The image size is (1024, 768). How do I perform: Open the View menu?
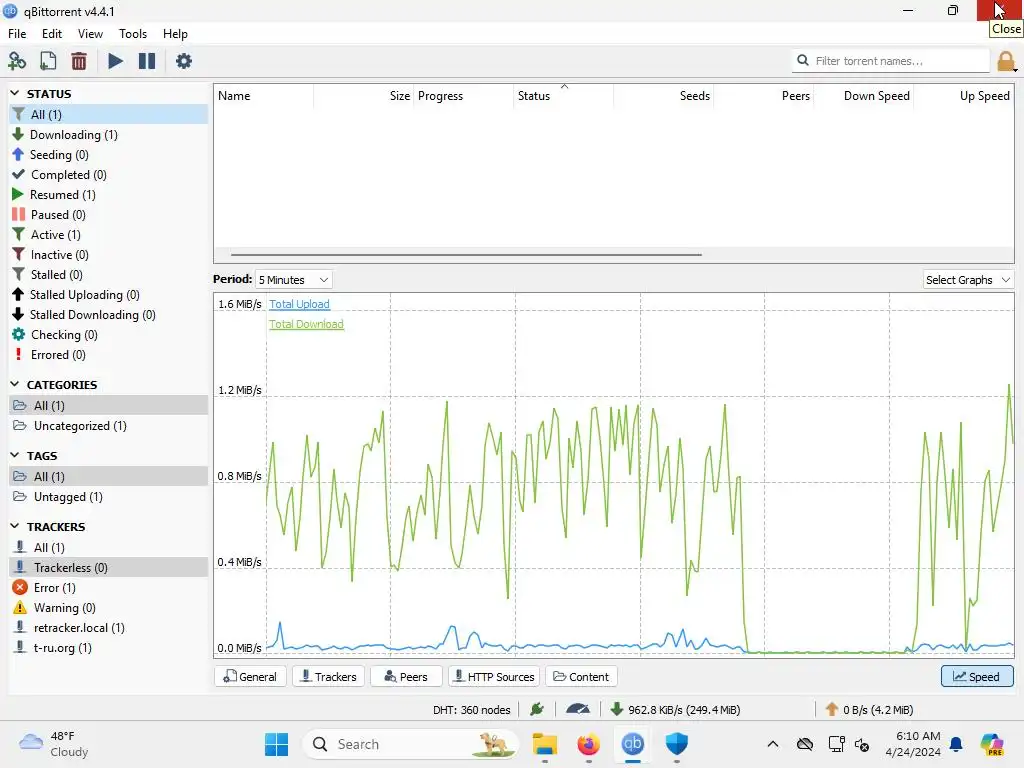click(90, 34)
